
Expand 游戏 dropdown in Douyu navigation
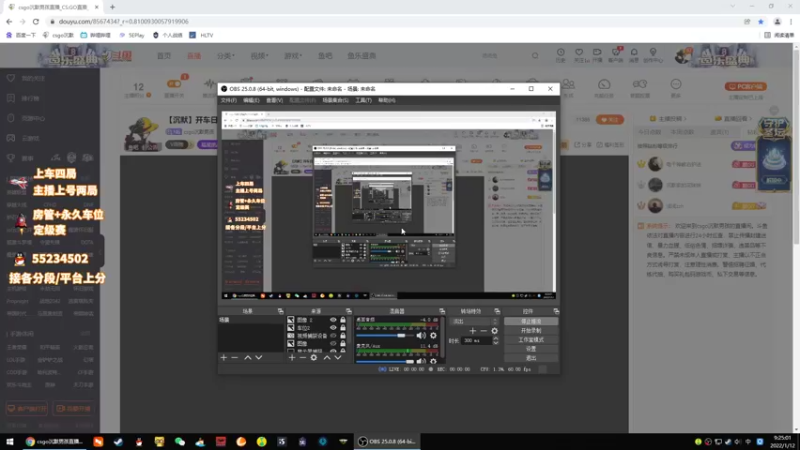[293, 56]
